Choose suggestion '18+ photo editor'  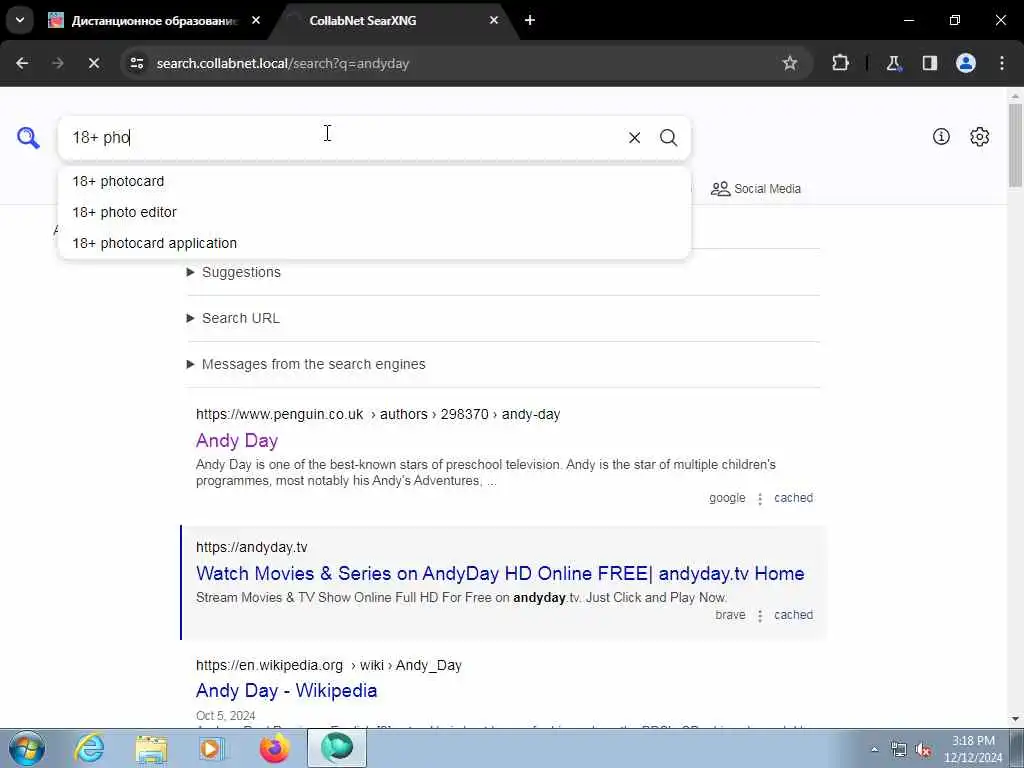[x=374, y=212]
